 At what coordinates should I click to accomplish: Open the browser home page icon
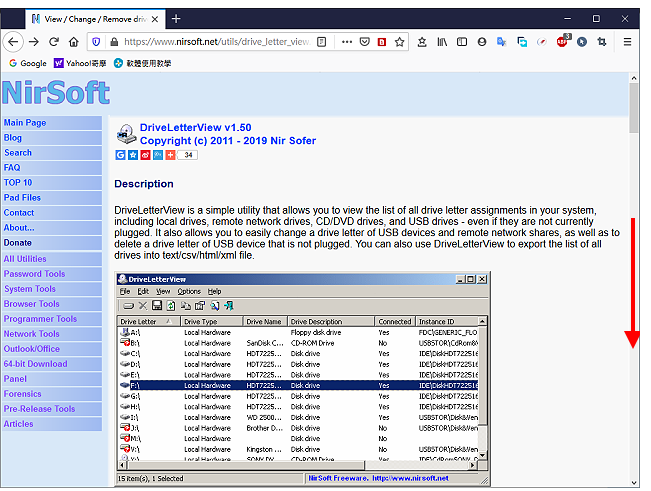click(x=74, y=42)
